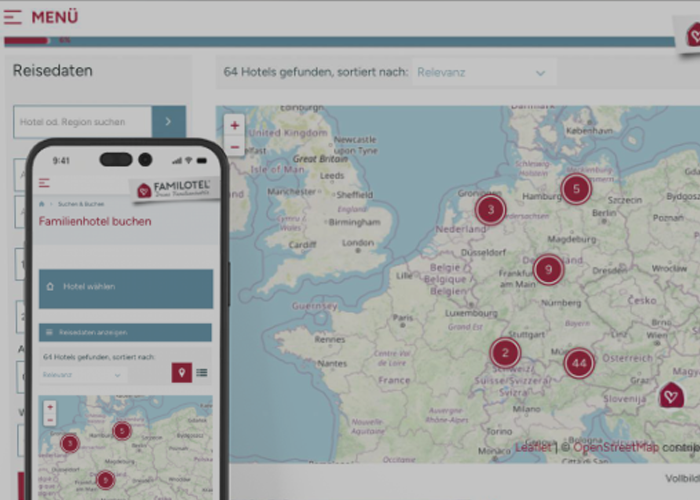700x500 pixels.
Task: Click the Reisedaten heading
Action: tap(53, 71)
